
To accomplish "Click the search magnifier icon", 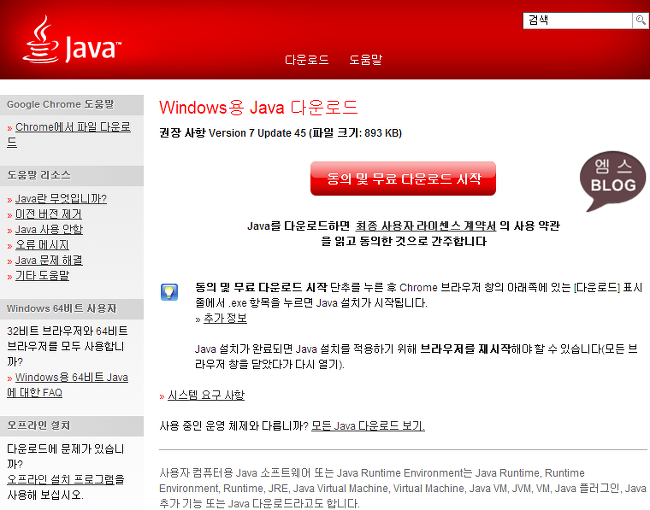I will point(640,20).
